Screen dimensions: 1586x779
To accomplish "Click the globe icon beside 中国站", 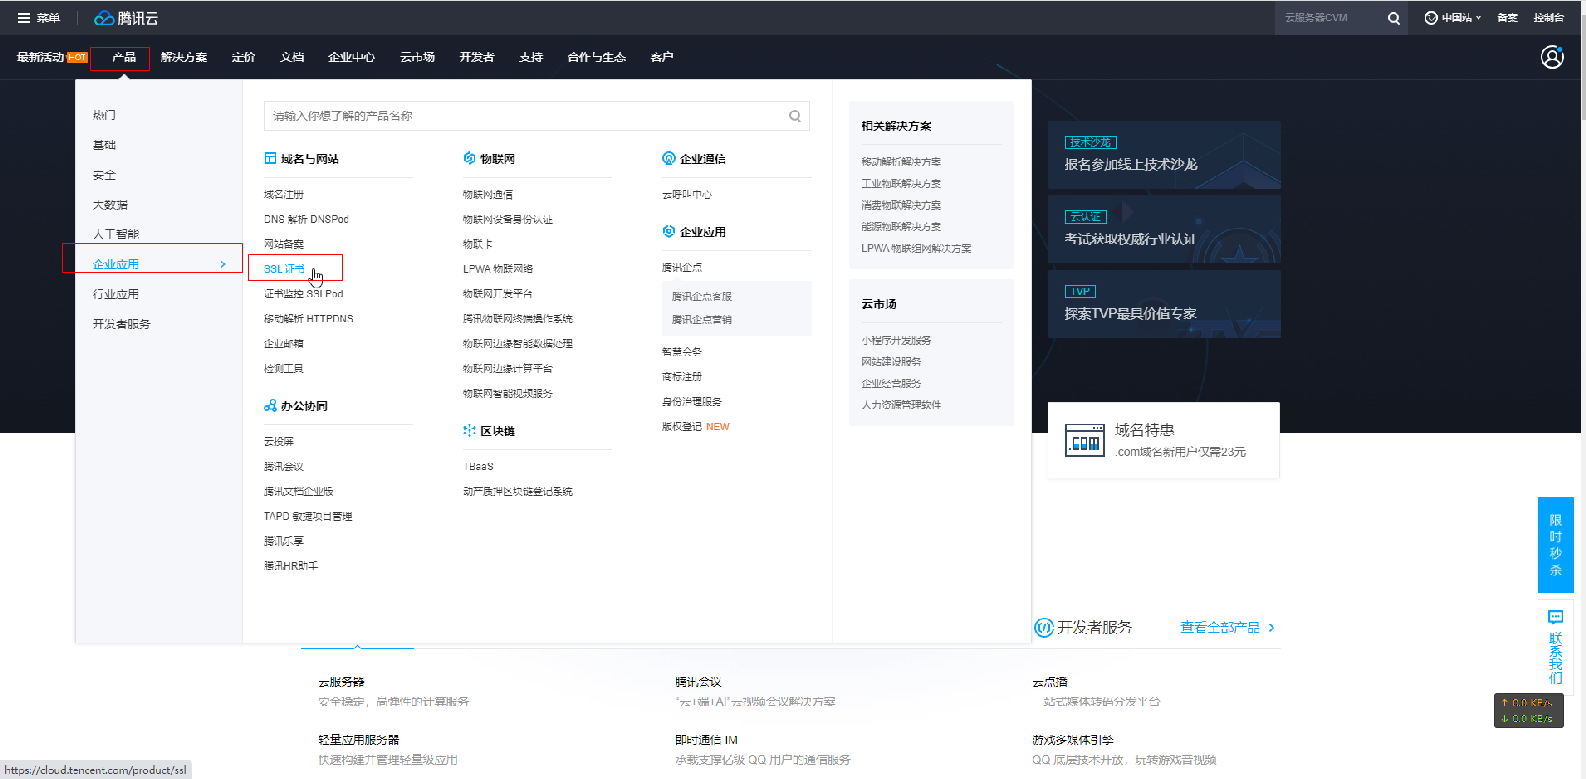I will tap(1431, 18).
